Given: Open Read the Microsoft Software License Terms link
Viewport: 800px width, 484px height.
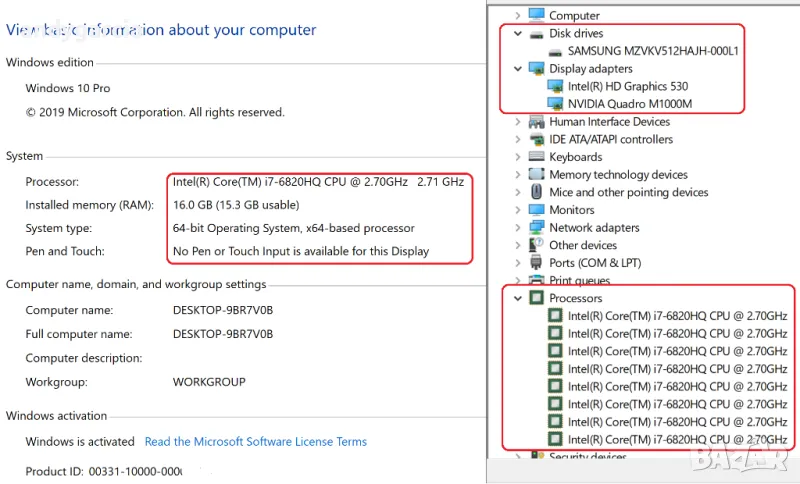Looking at the screenshot, I should [255, 442].
